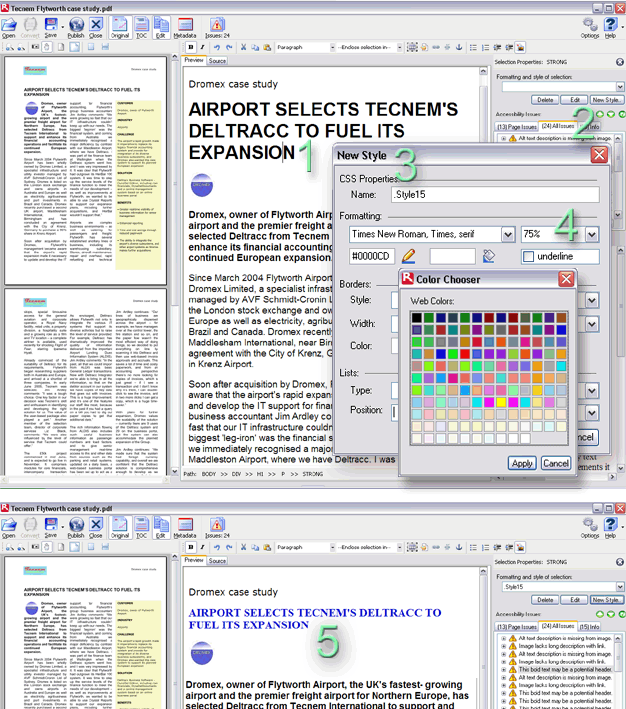Click Redo arrow in upper window editor toolbar
Viewport: 626px width, 709px height.
pyautogui.click(x=229, y=47)
